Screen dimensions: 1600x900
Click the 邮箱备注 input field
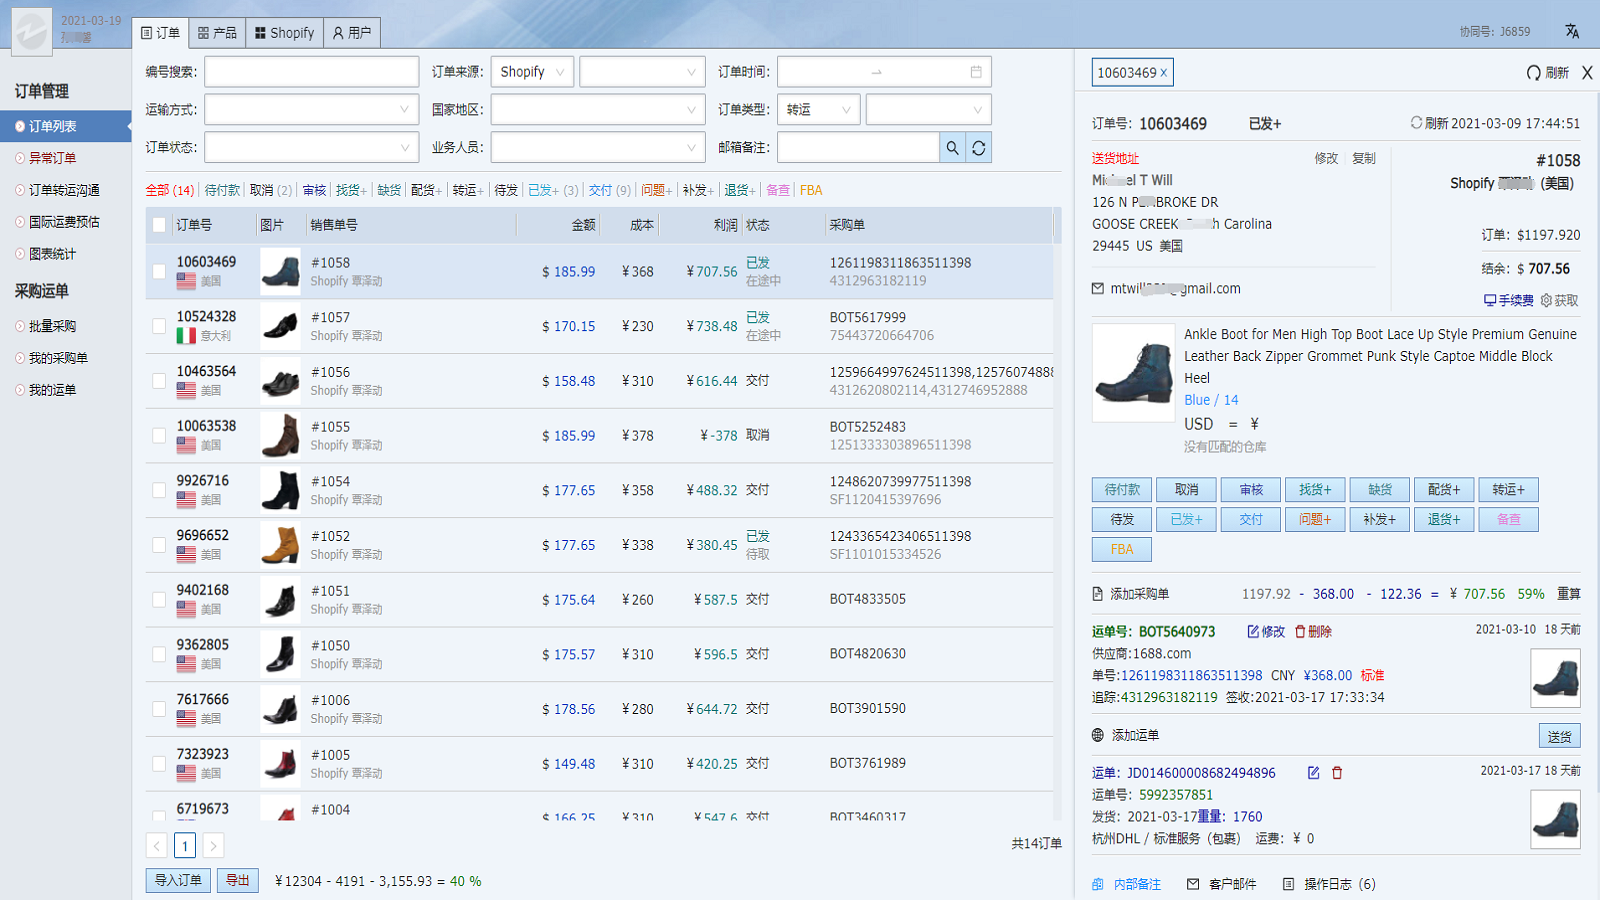[x=858, y=148]
